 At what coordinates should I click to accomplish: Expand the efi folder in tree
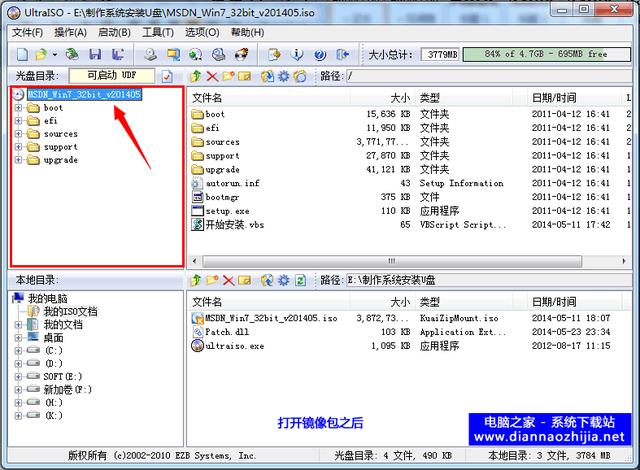[x=18, y=121]
